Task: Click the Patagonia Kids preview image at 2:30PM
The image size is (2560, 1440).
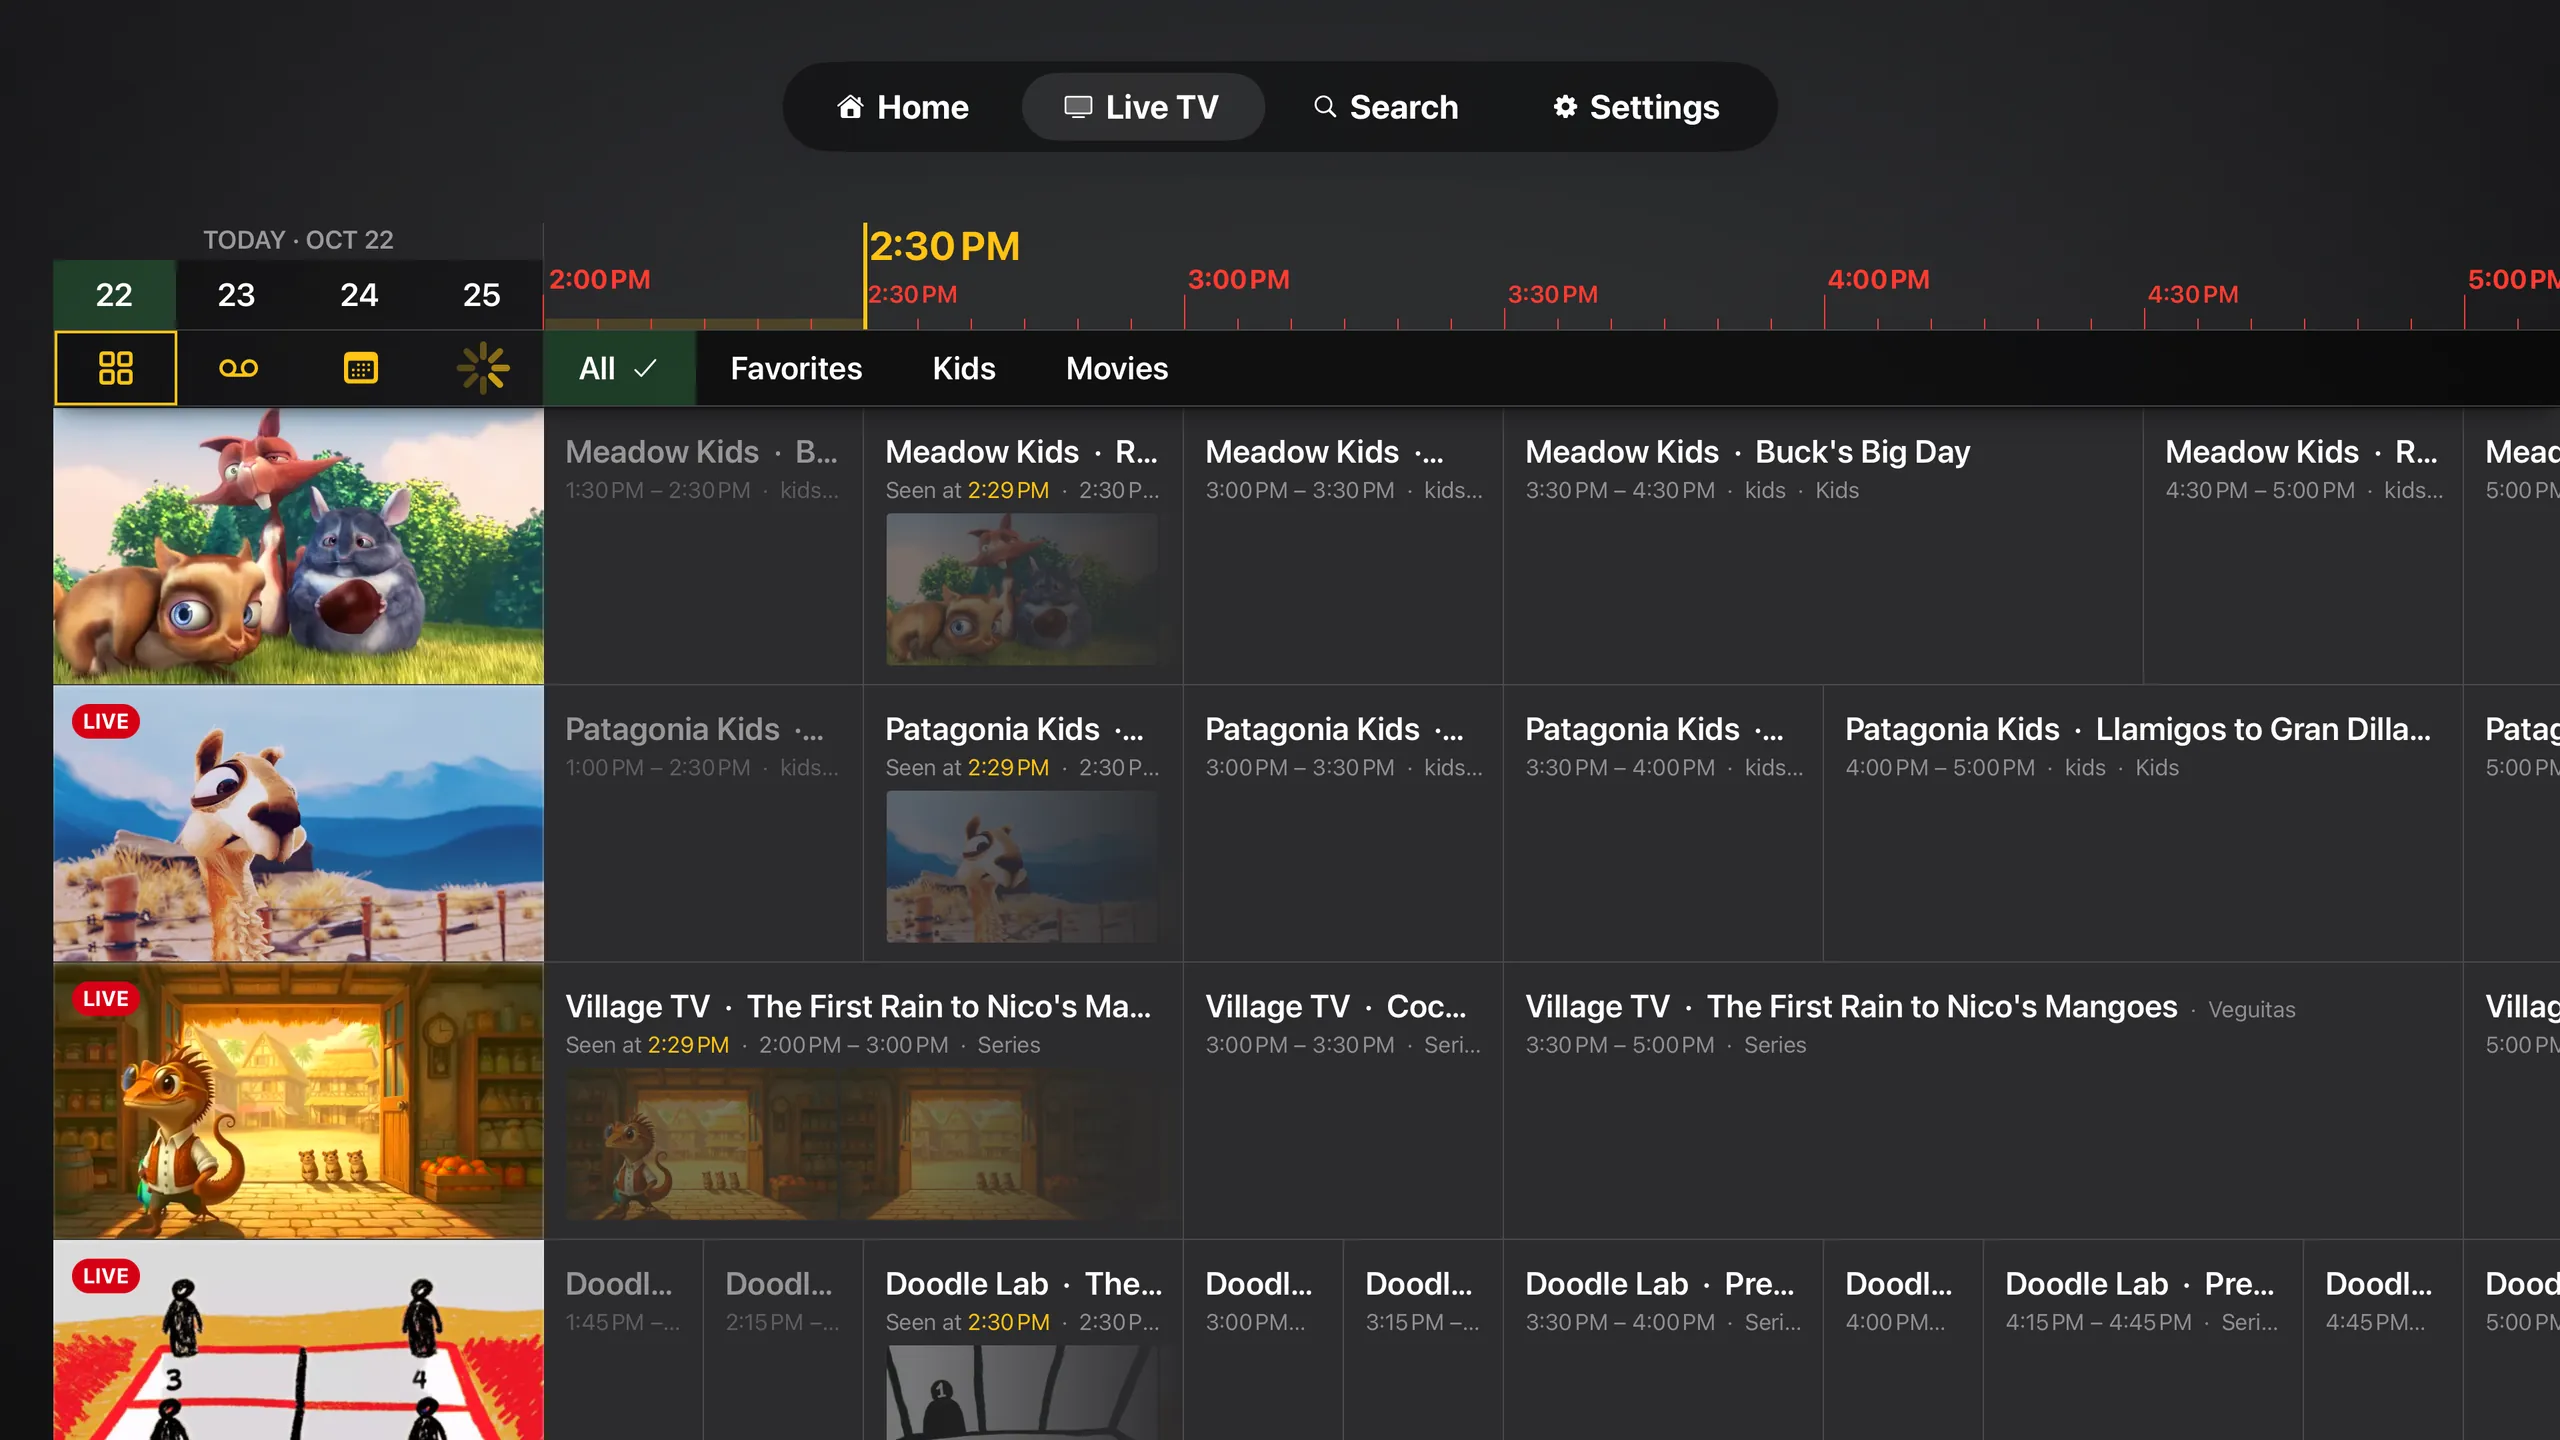Action: click(x=1022, y=866)
